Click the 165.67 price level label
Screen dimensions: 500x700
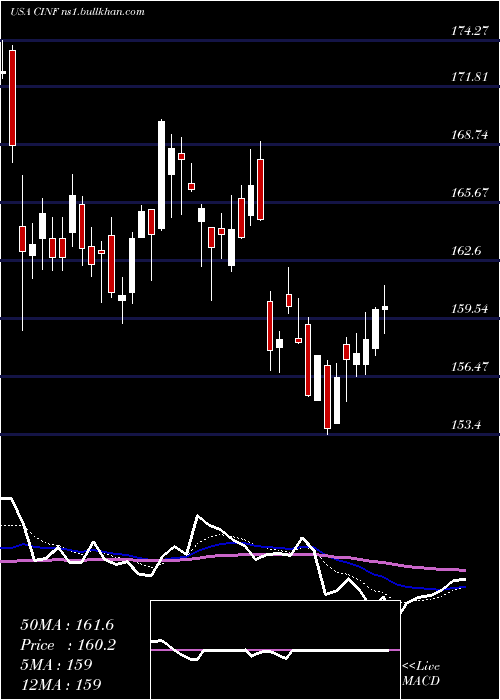point(469,193)
